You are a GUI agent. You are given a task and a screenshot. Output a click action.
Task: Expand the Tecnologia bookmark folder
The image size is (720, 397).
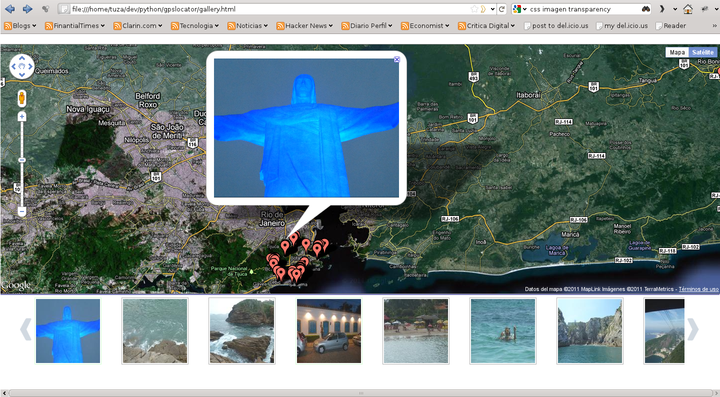coord(195,26)
